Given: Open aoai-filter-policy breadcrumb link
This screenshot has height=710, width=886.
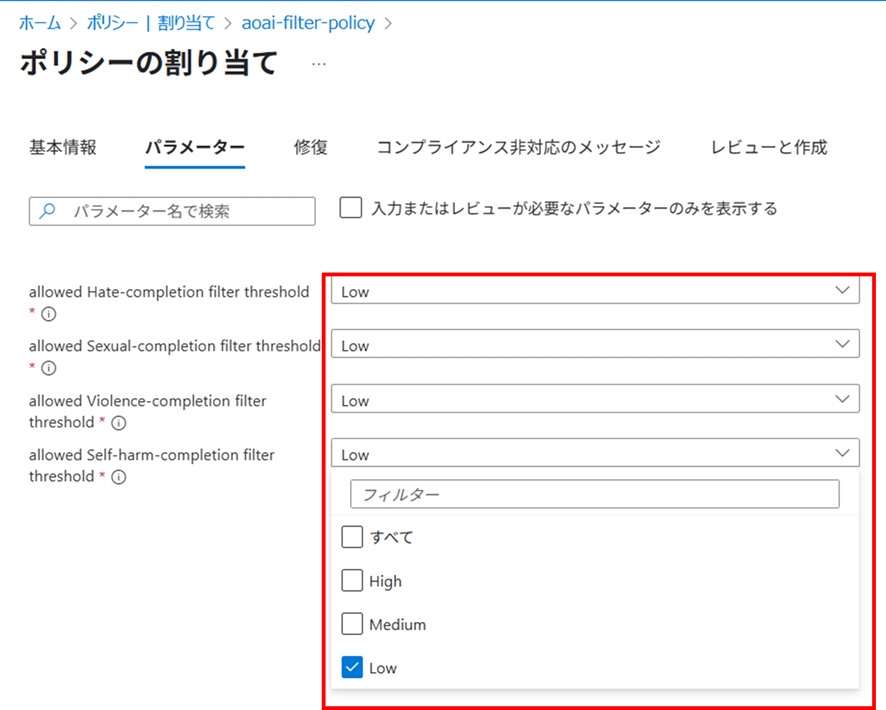Looking at the screenshot, I should tap(308, 23).
